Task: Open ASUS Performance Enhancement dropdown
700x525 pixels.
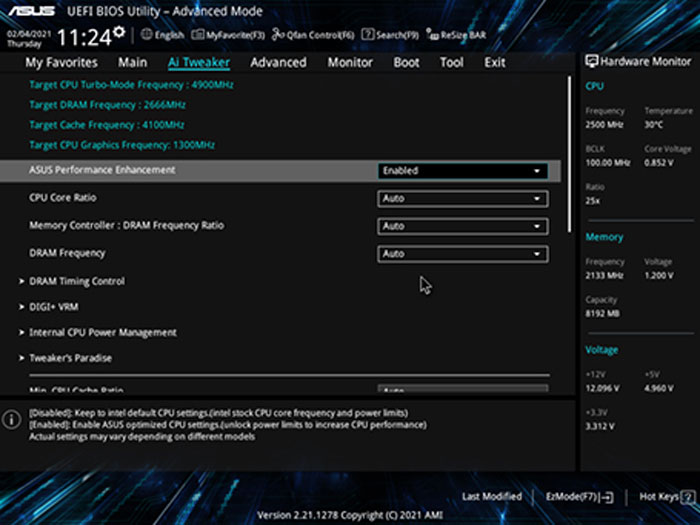Action: tap(463, 171)
